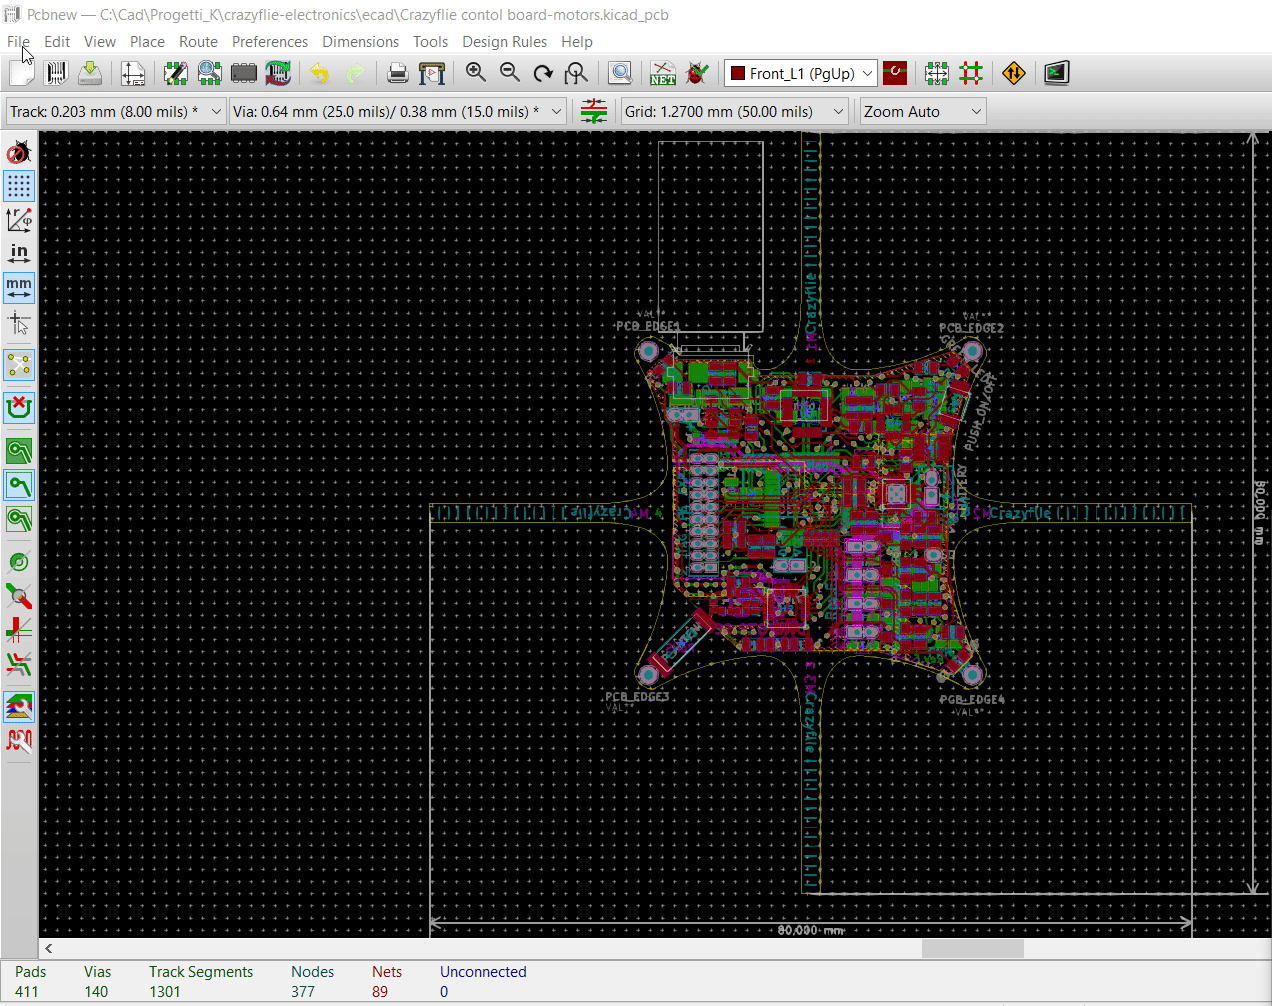Click the Plot board icon
The height and width of the screenshot is (1006, 1272).
click(x=432, y=73)
